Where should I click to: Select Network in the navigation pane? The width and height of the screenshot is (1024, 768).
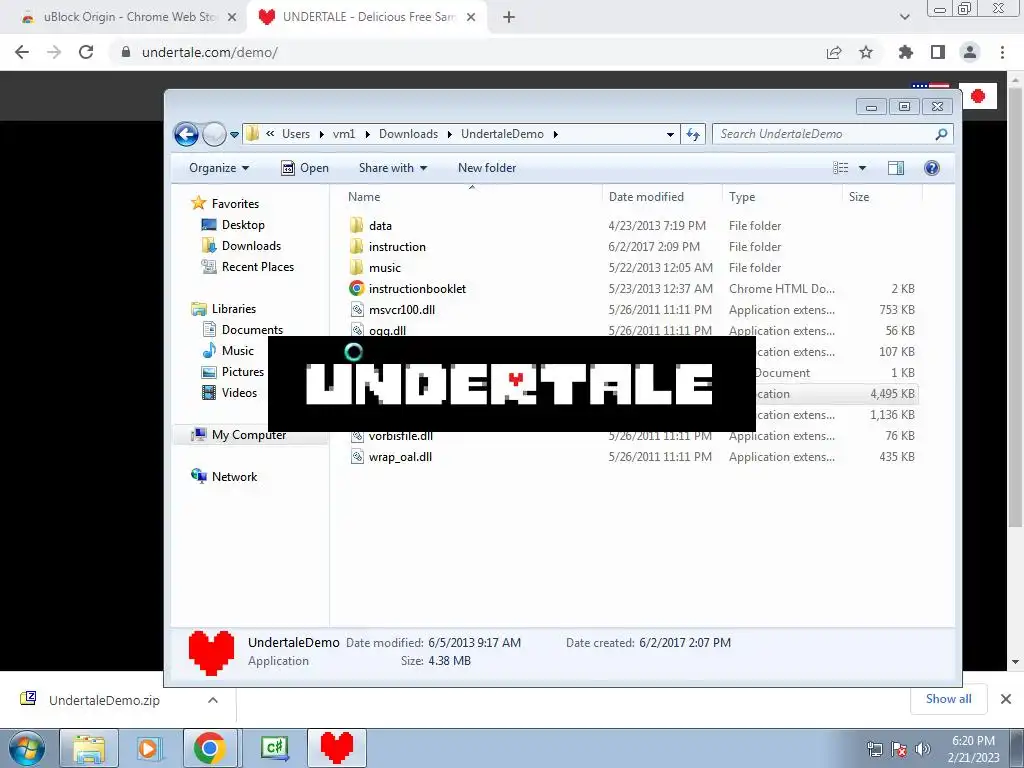pyautogui.click(x=224, y=477)
